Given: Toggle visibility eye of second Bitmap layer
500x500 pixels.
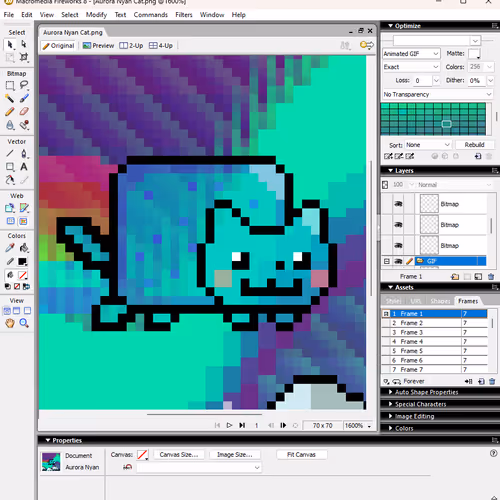Looking at the screenshot, I should (x=398, y=225).
